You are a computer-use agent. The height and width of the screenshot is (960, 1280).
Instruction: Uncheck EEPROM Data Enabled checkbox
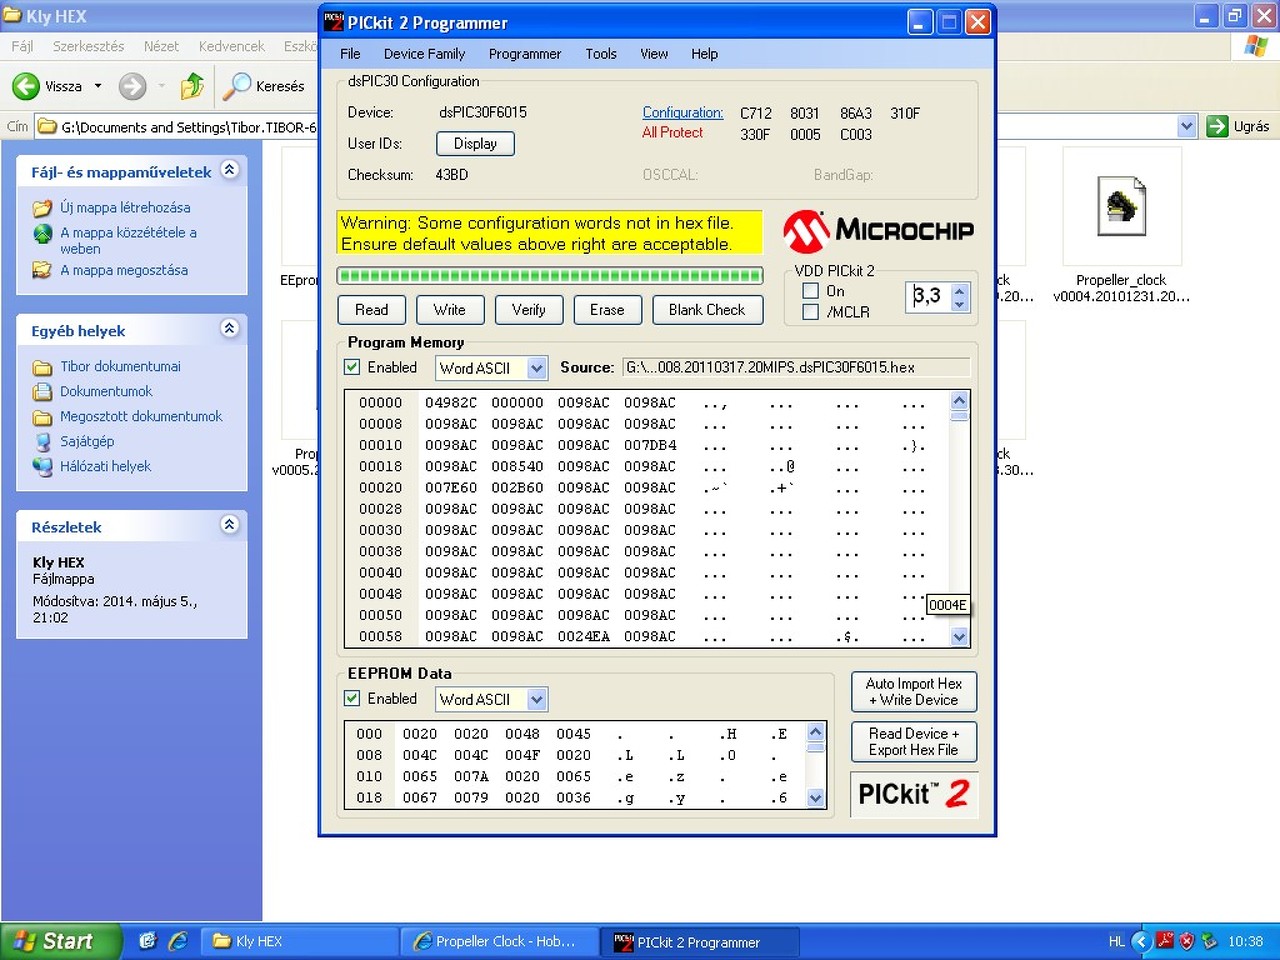click(352, 699)
